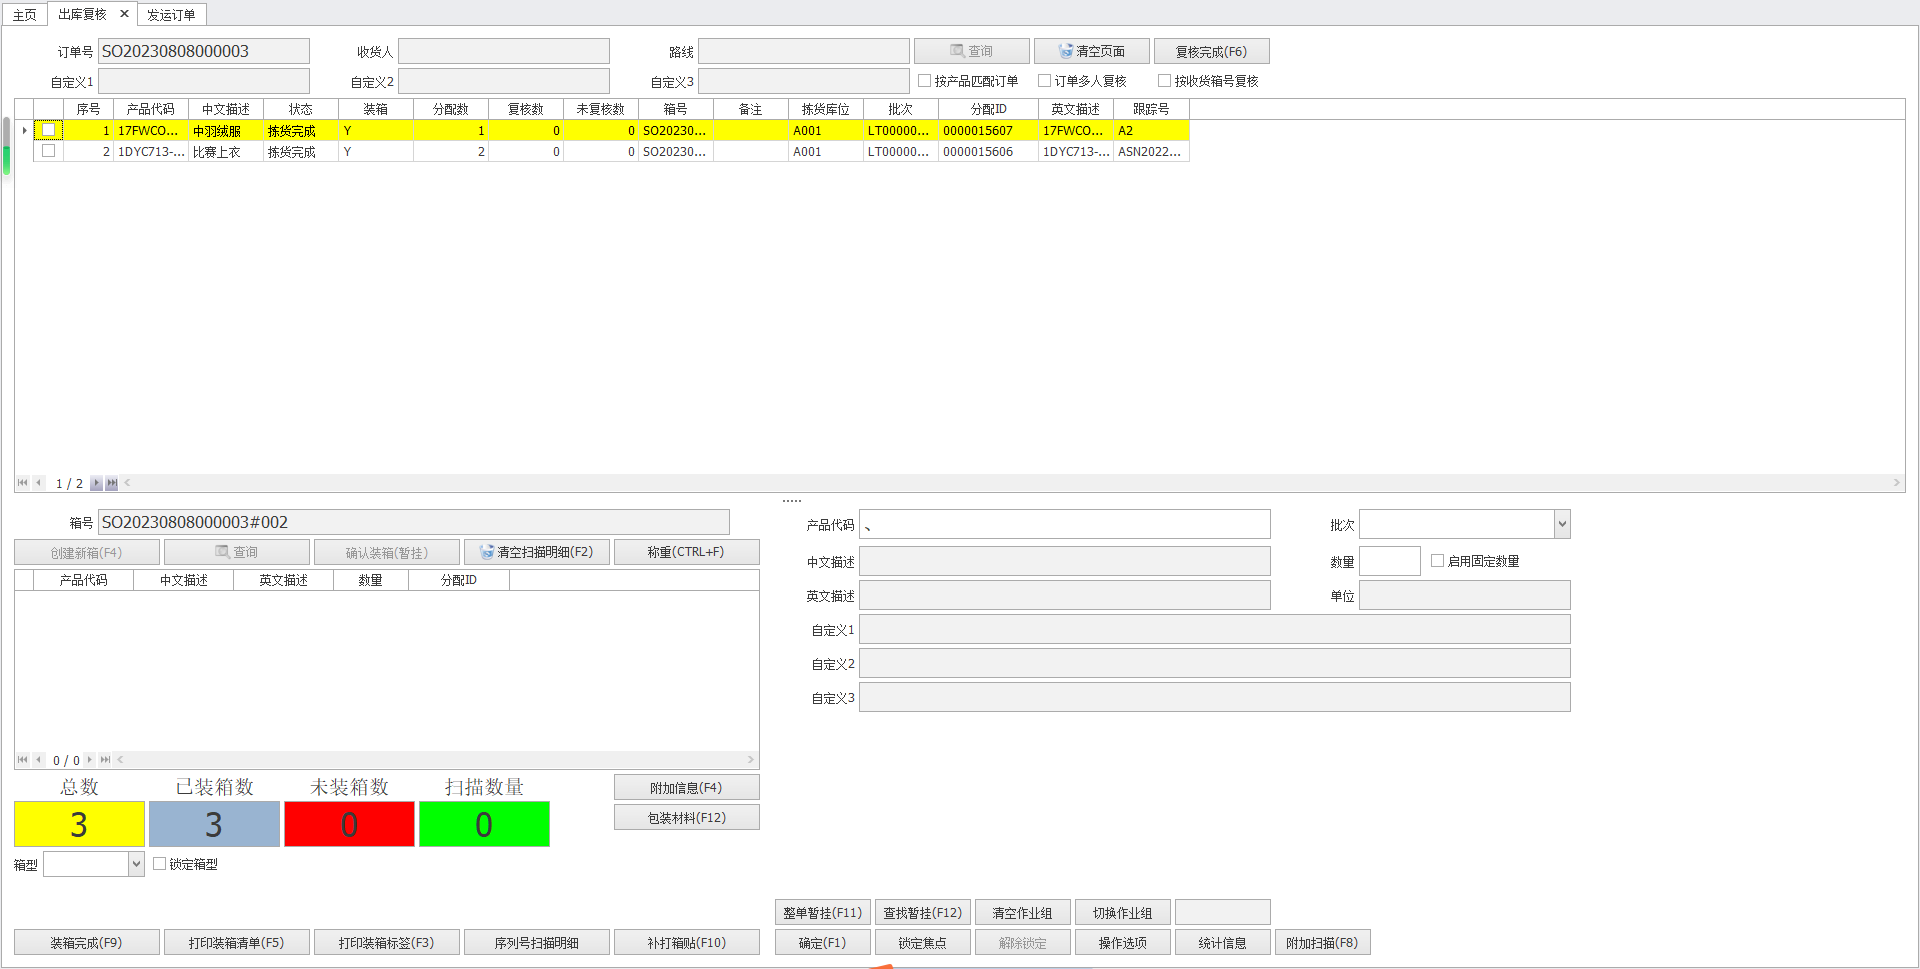This screenshot has height=969, width=1920.
Task: Enable 启用固定数量 checkbox
Action: 1437,561
